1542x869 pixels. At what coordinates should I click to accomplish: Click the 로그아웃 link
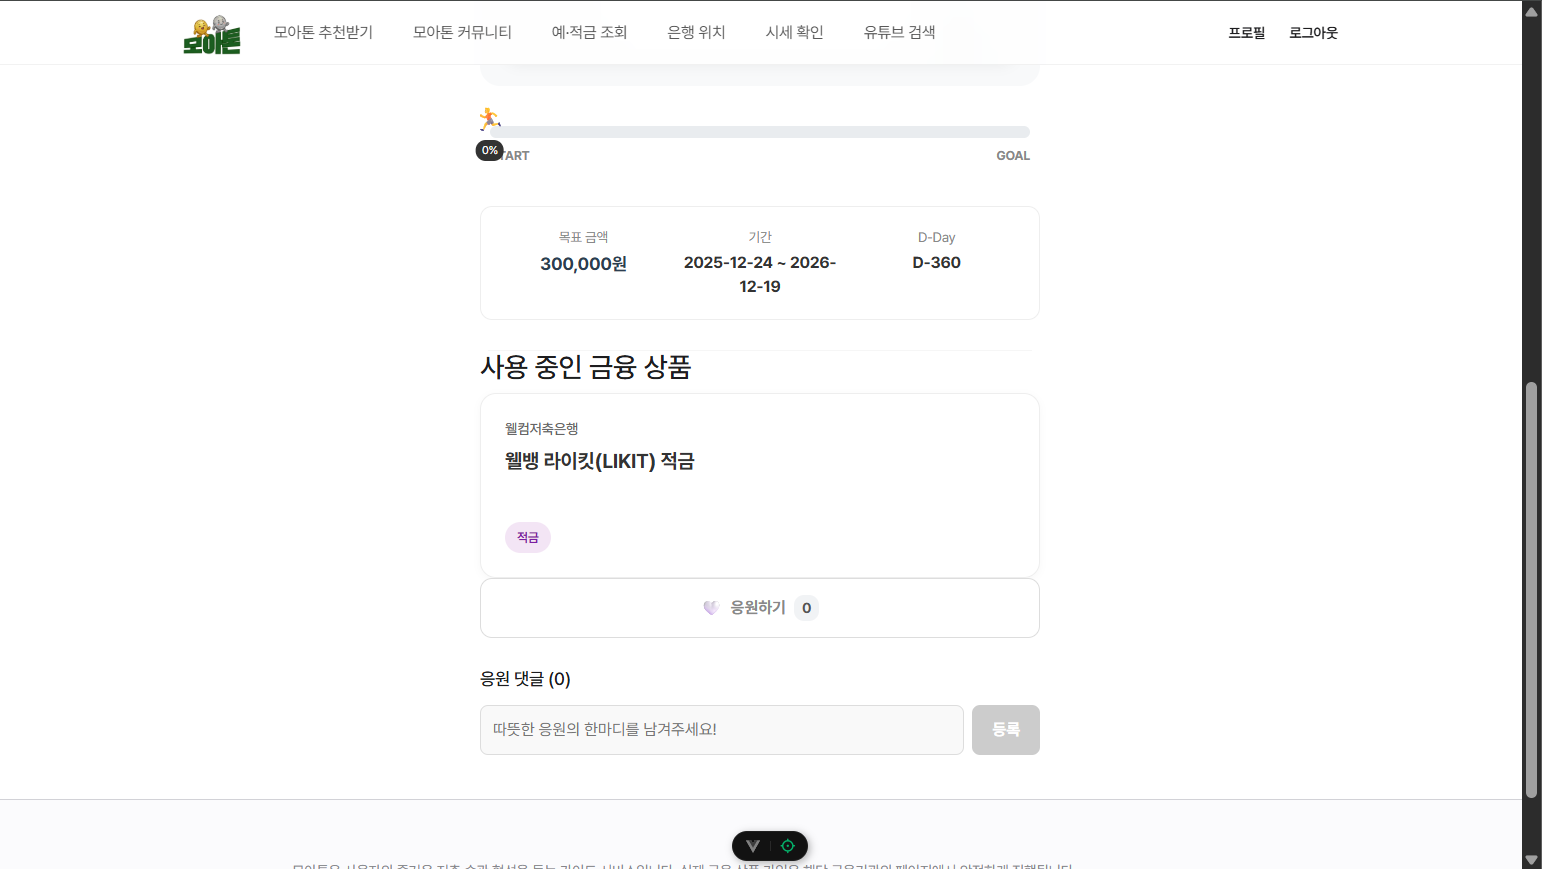(1313, 33)
